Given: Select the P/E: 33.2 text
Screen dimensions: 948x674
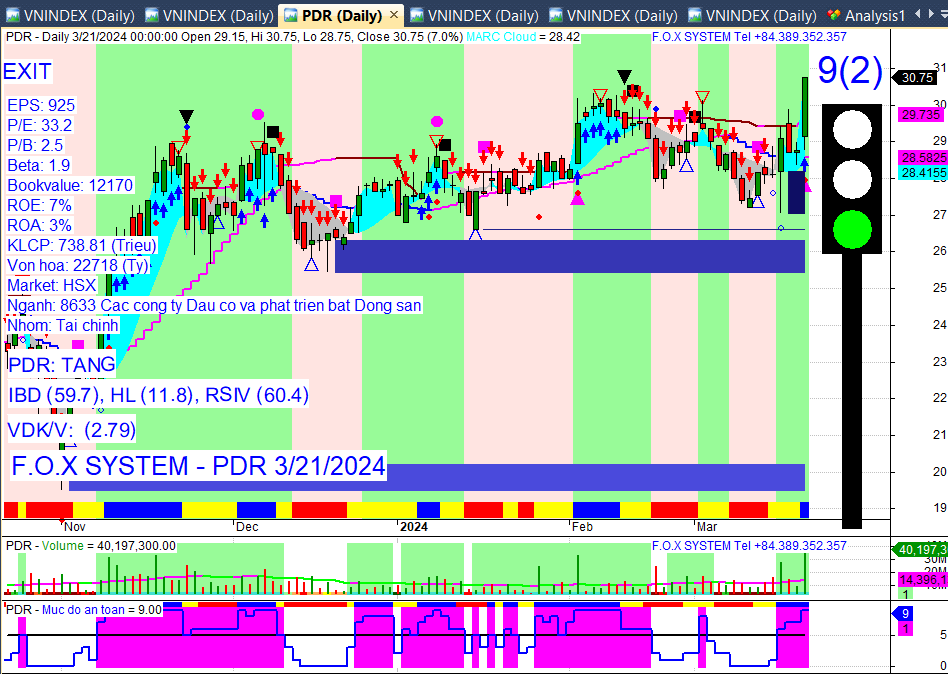Looking at the screenshot, I should [40, 125].
